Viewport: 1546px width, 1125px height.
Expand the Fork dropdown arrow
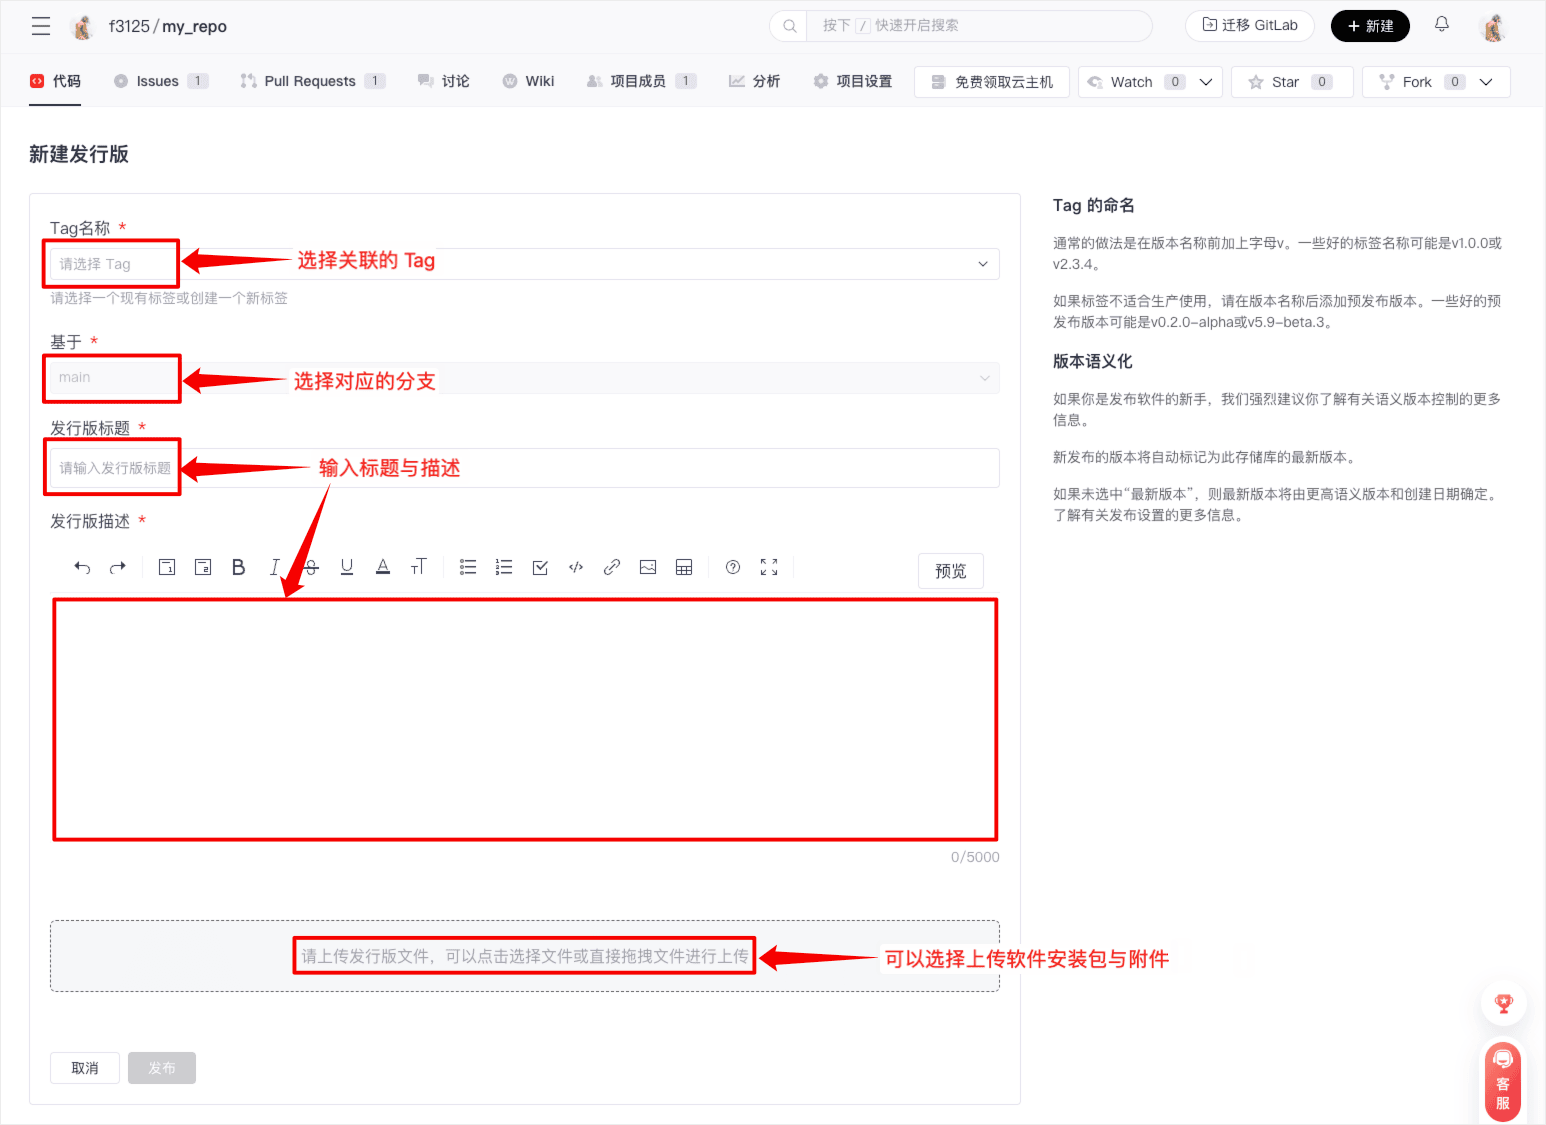coord(1486,82)
